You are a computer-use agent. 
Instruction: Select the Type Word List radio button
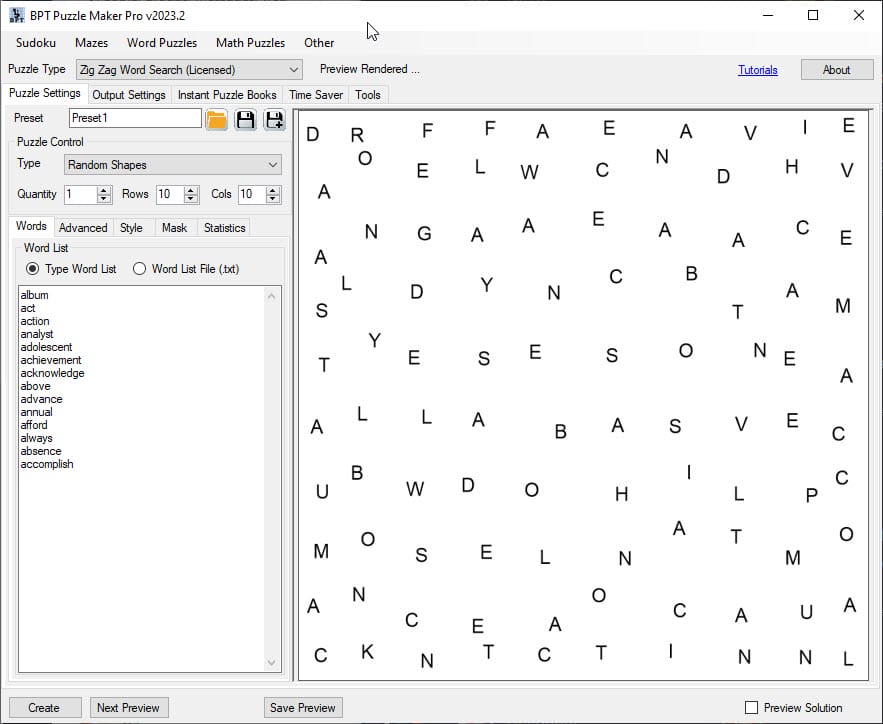(x=33, y=269)
